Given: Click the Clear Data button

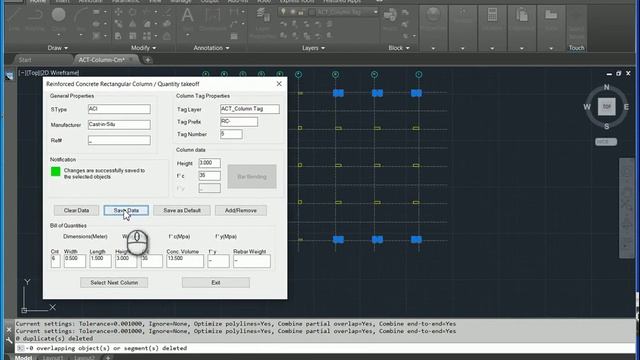Looking at the screenshot, I should [76, 210].
